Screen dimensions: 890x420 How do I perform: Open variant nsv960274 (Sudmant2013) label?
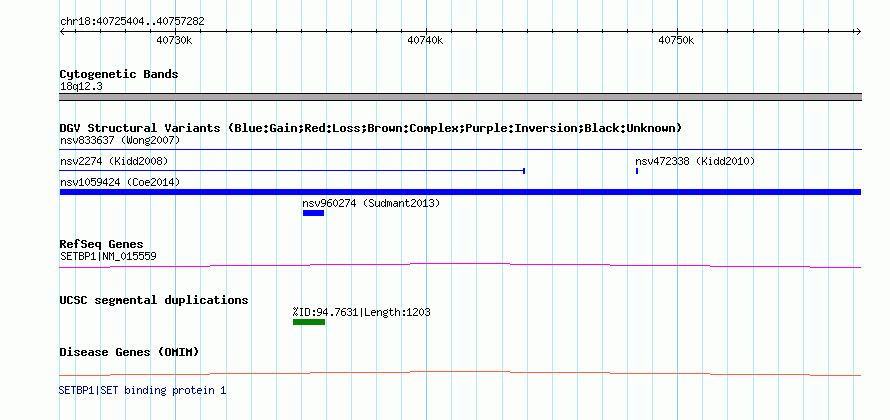(371, 203)
